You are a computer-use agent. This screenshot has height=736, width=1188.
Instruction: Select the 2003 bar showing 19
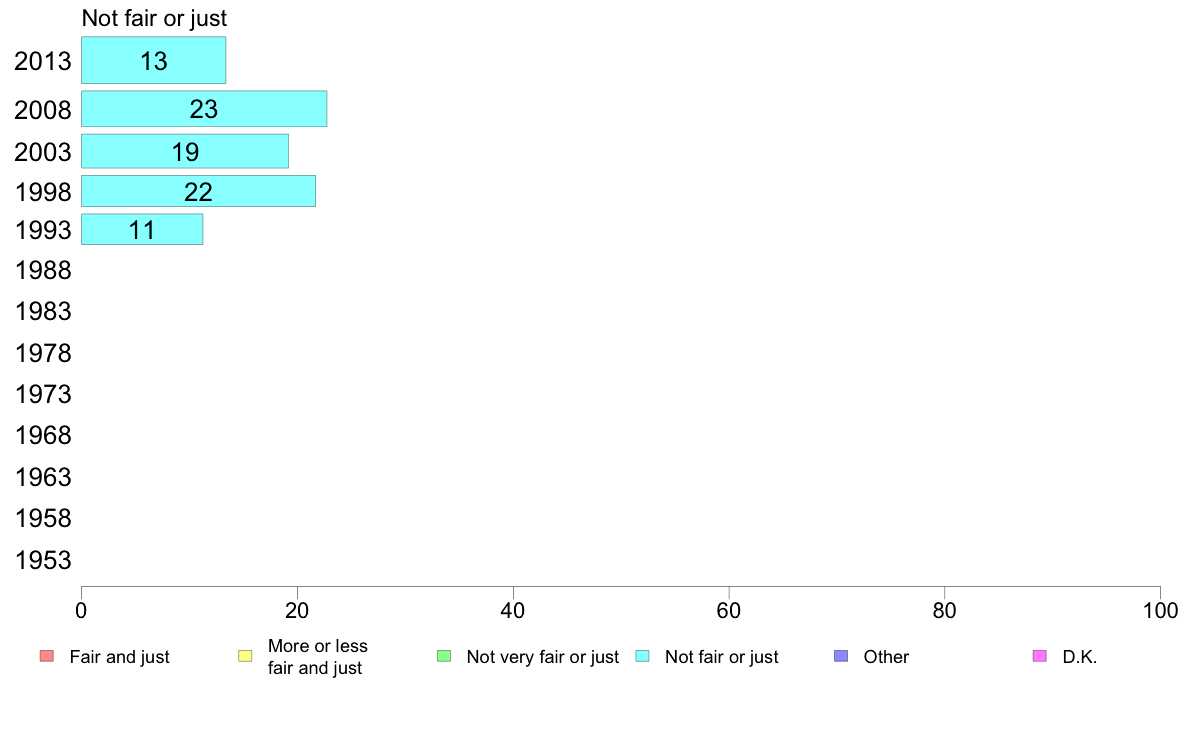185,151
